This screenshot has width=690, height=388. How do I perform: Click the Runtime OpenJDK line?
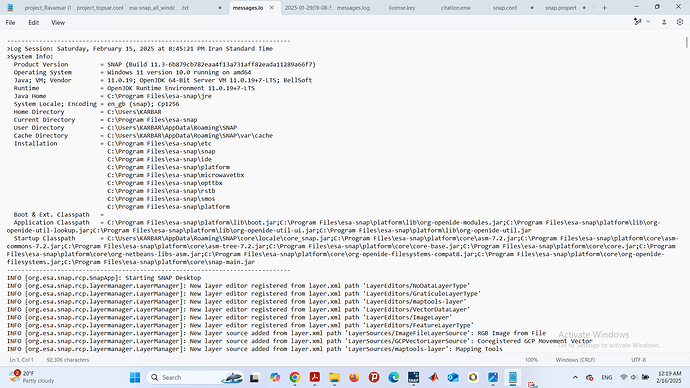tap(134, 88)
